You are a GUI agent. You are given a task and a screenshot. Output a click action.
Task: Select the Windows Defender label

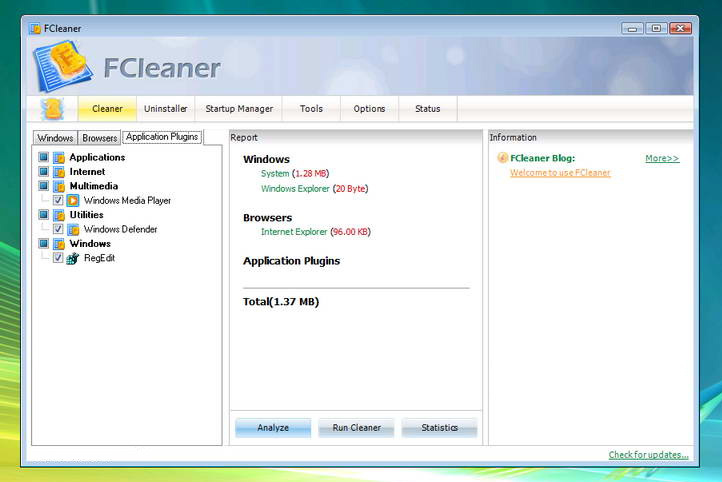pos(121,229)
